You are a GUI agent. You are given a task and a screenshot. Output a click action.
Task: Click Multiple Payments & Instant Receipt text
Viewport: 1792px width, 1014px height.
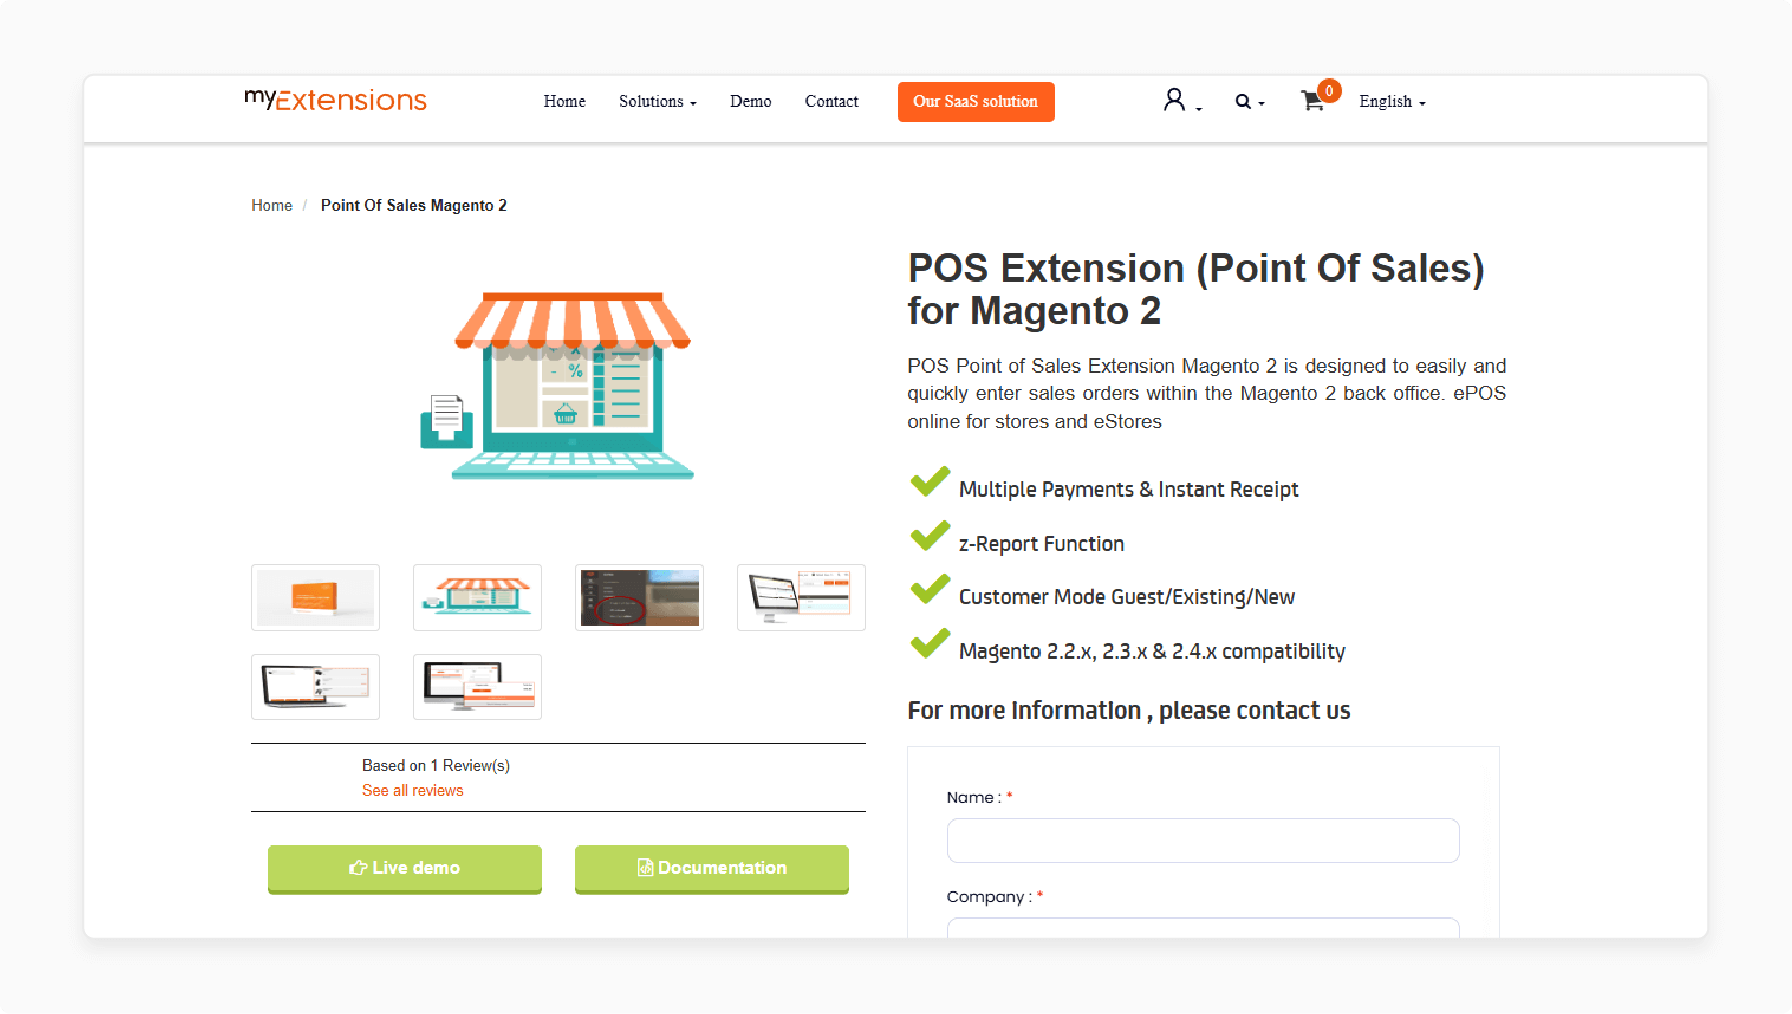point(1128,489)
